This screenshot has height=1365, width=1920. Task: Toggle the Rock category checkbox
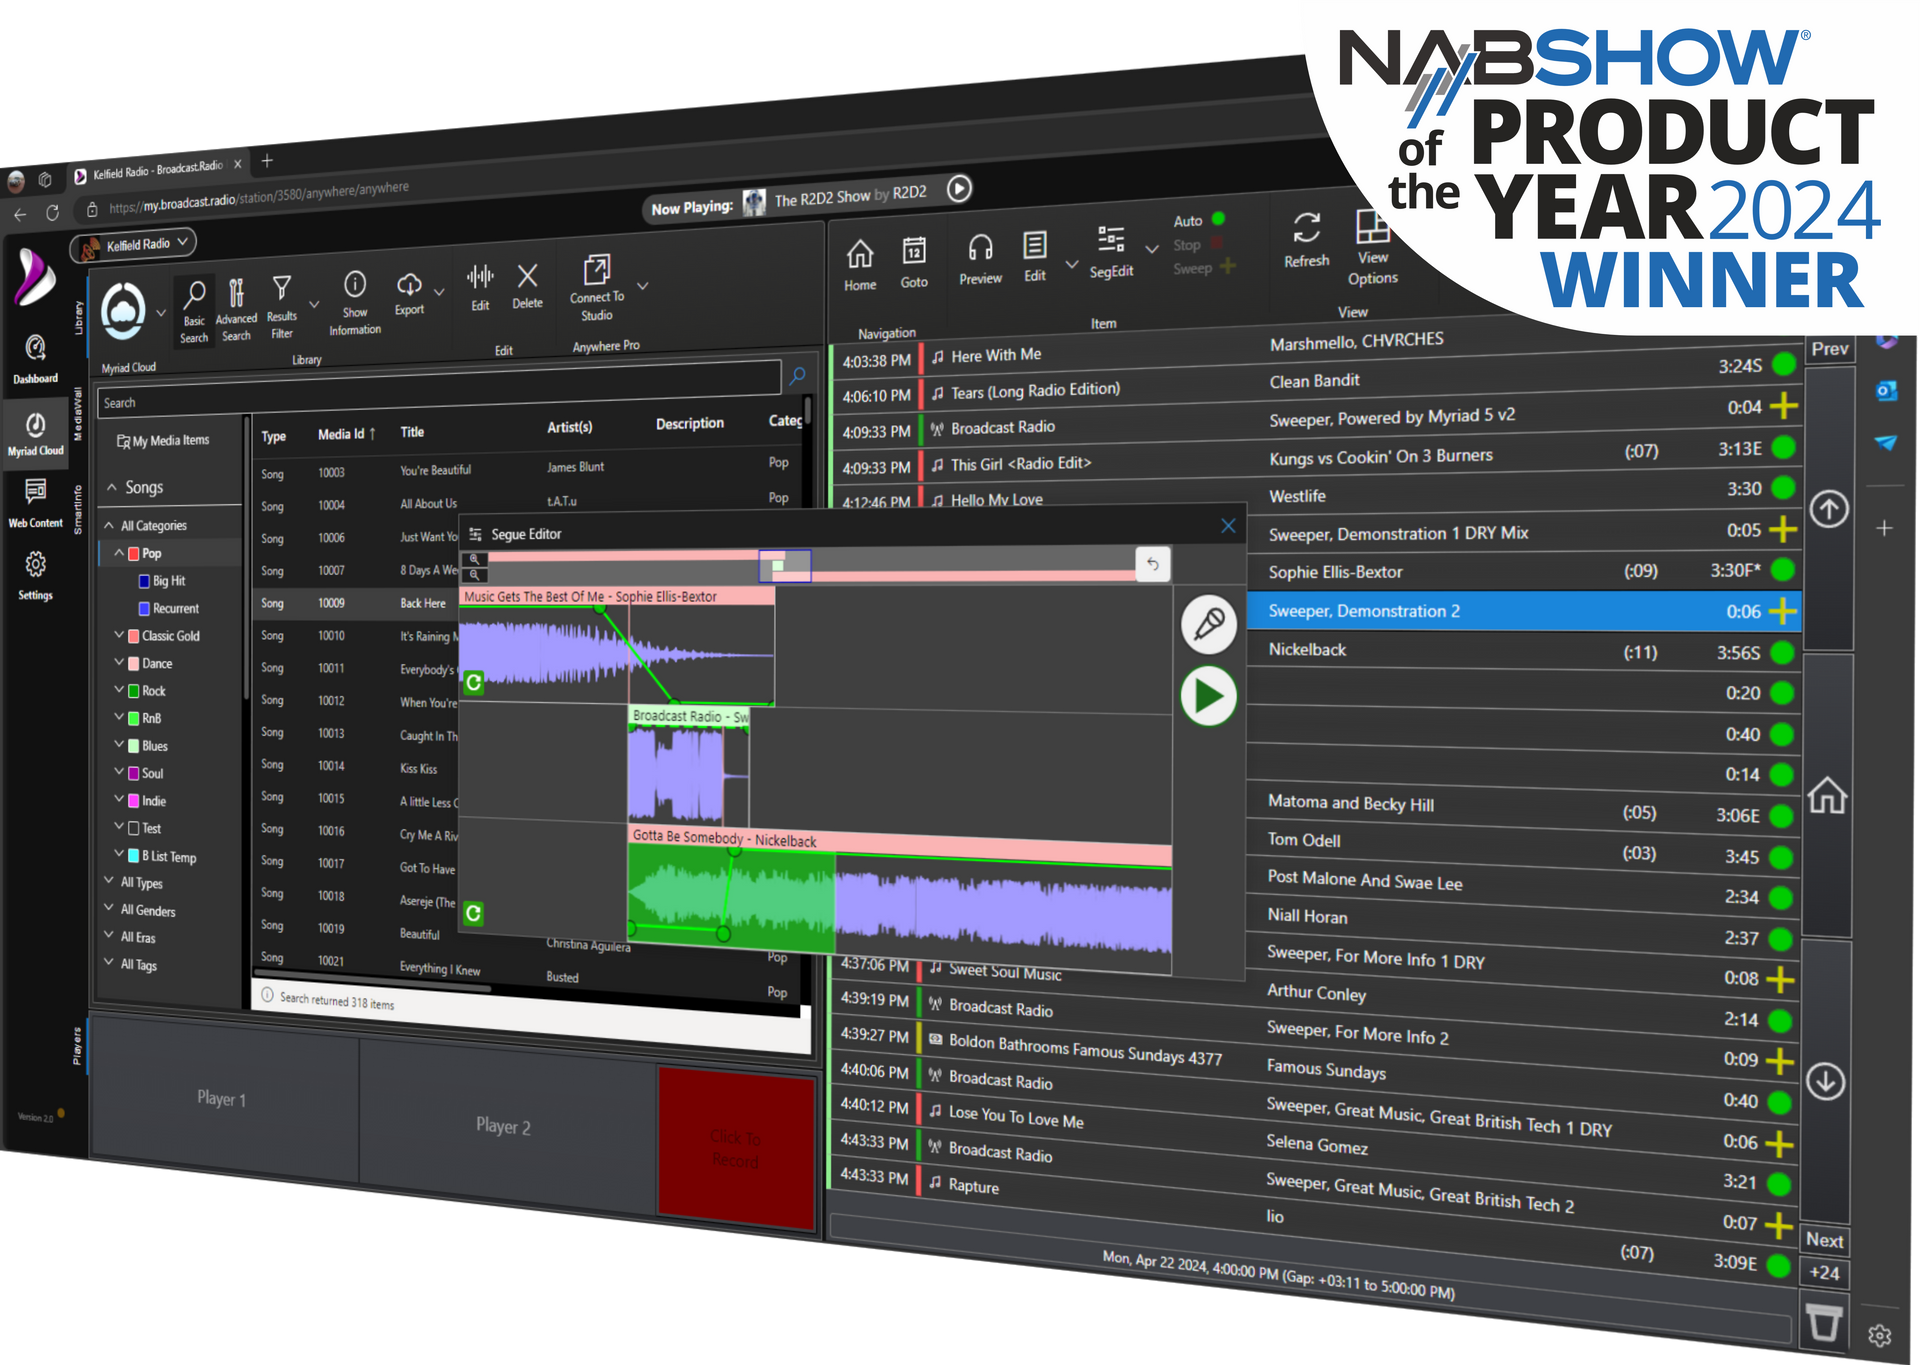pyautogui.click(x=134, y=691)
